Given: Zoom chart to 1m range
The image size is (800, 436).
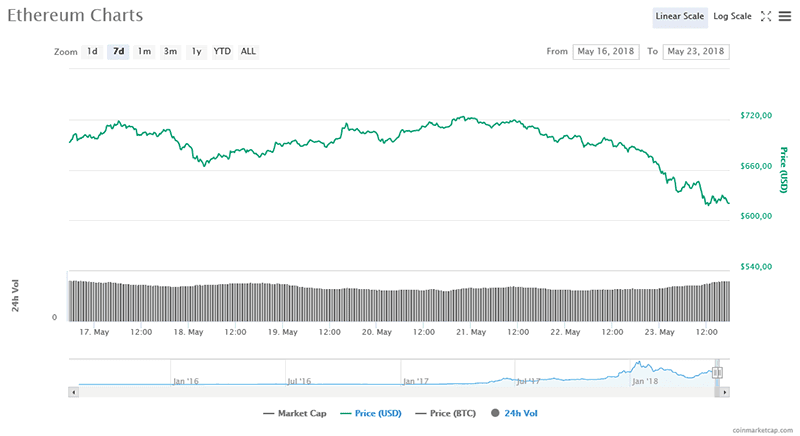Looking at the screenshot, I should tap(144, 51).
